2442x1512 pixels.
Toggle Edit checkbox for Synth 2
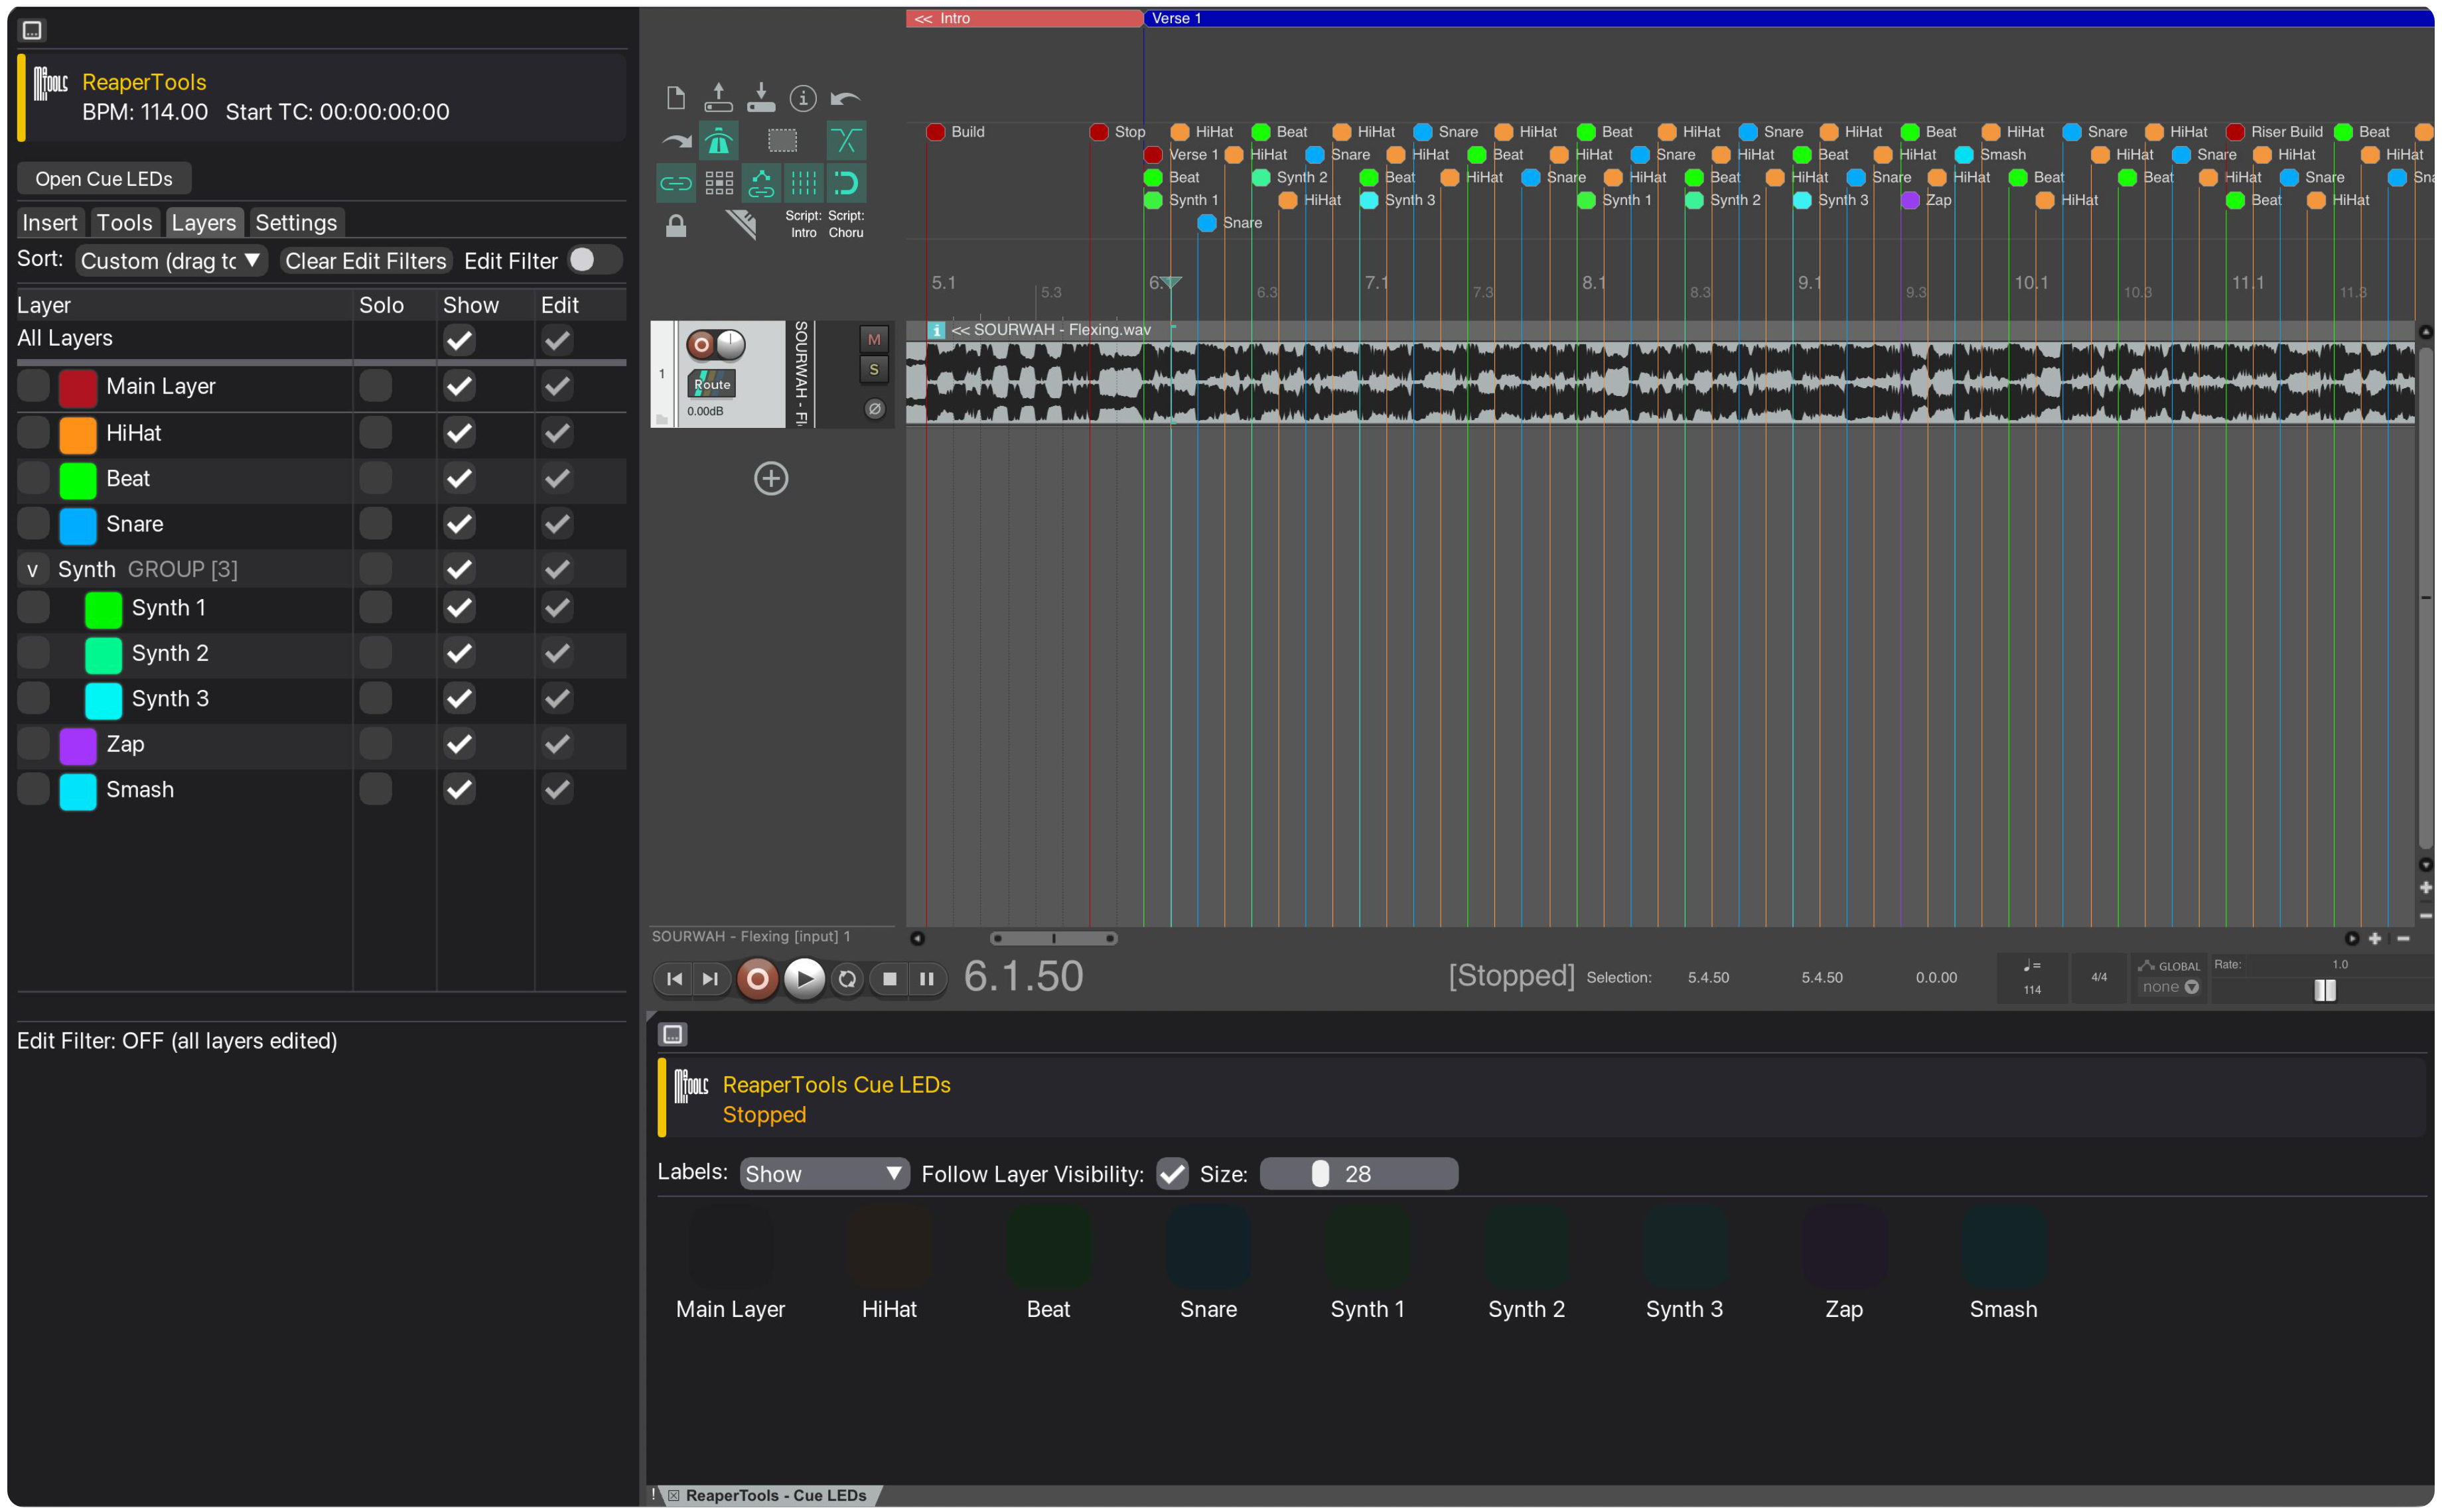[557, 654]
